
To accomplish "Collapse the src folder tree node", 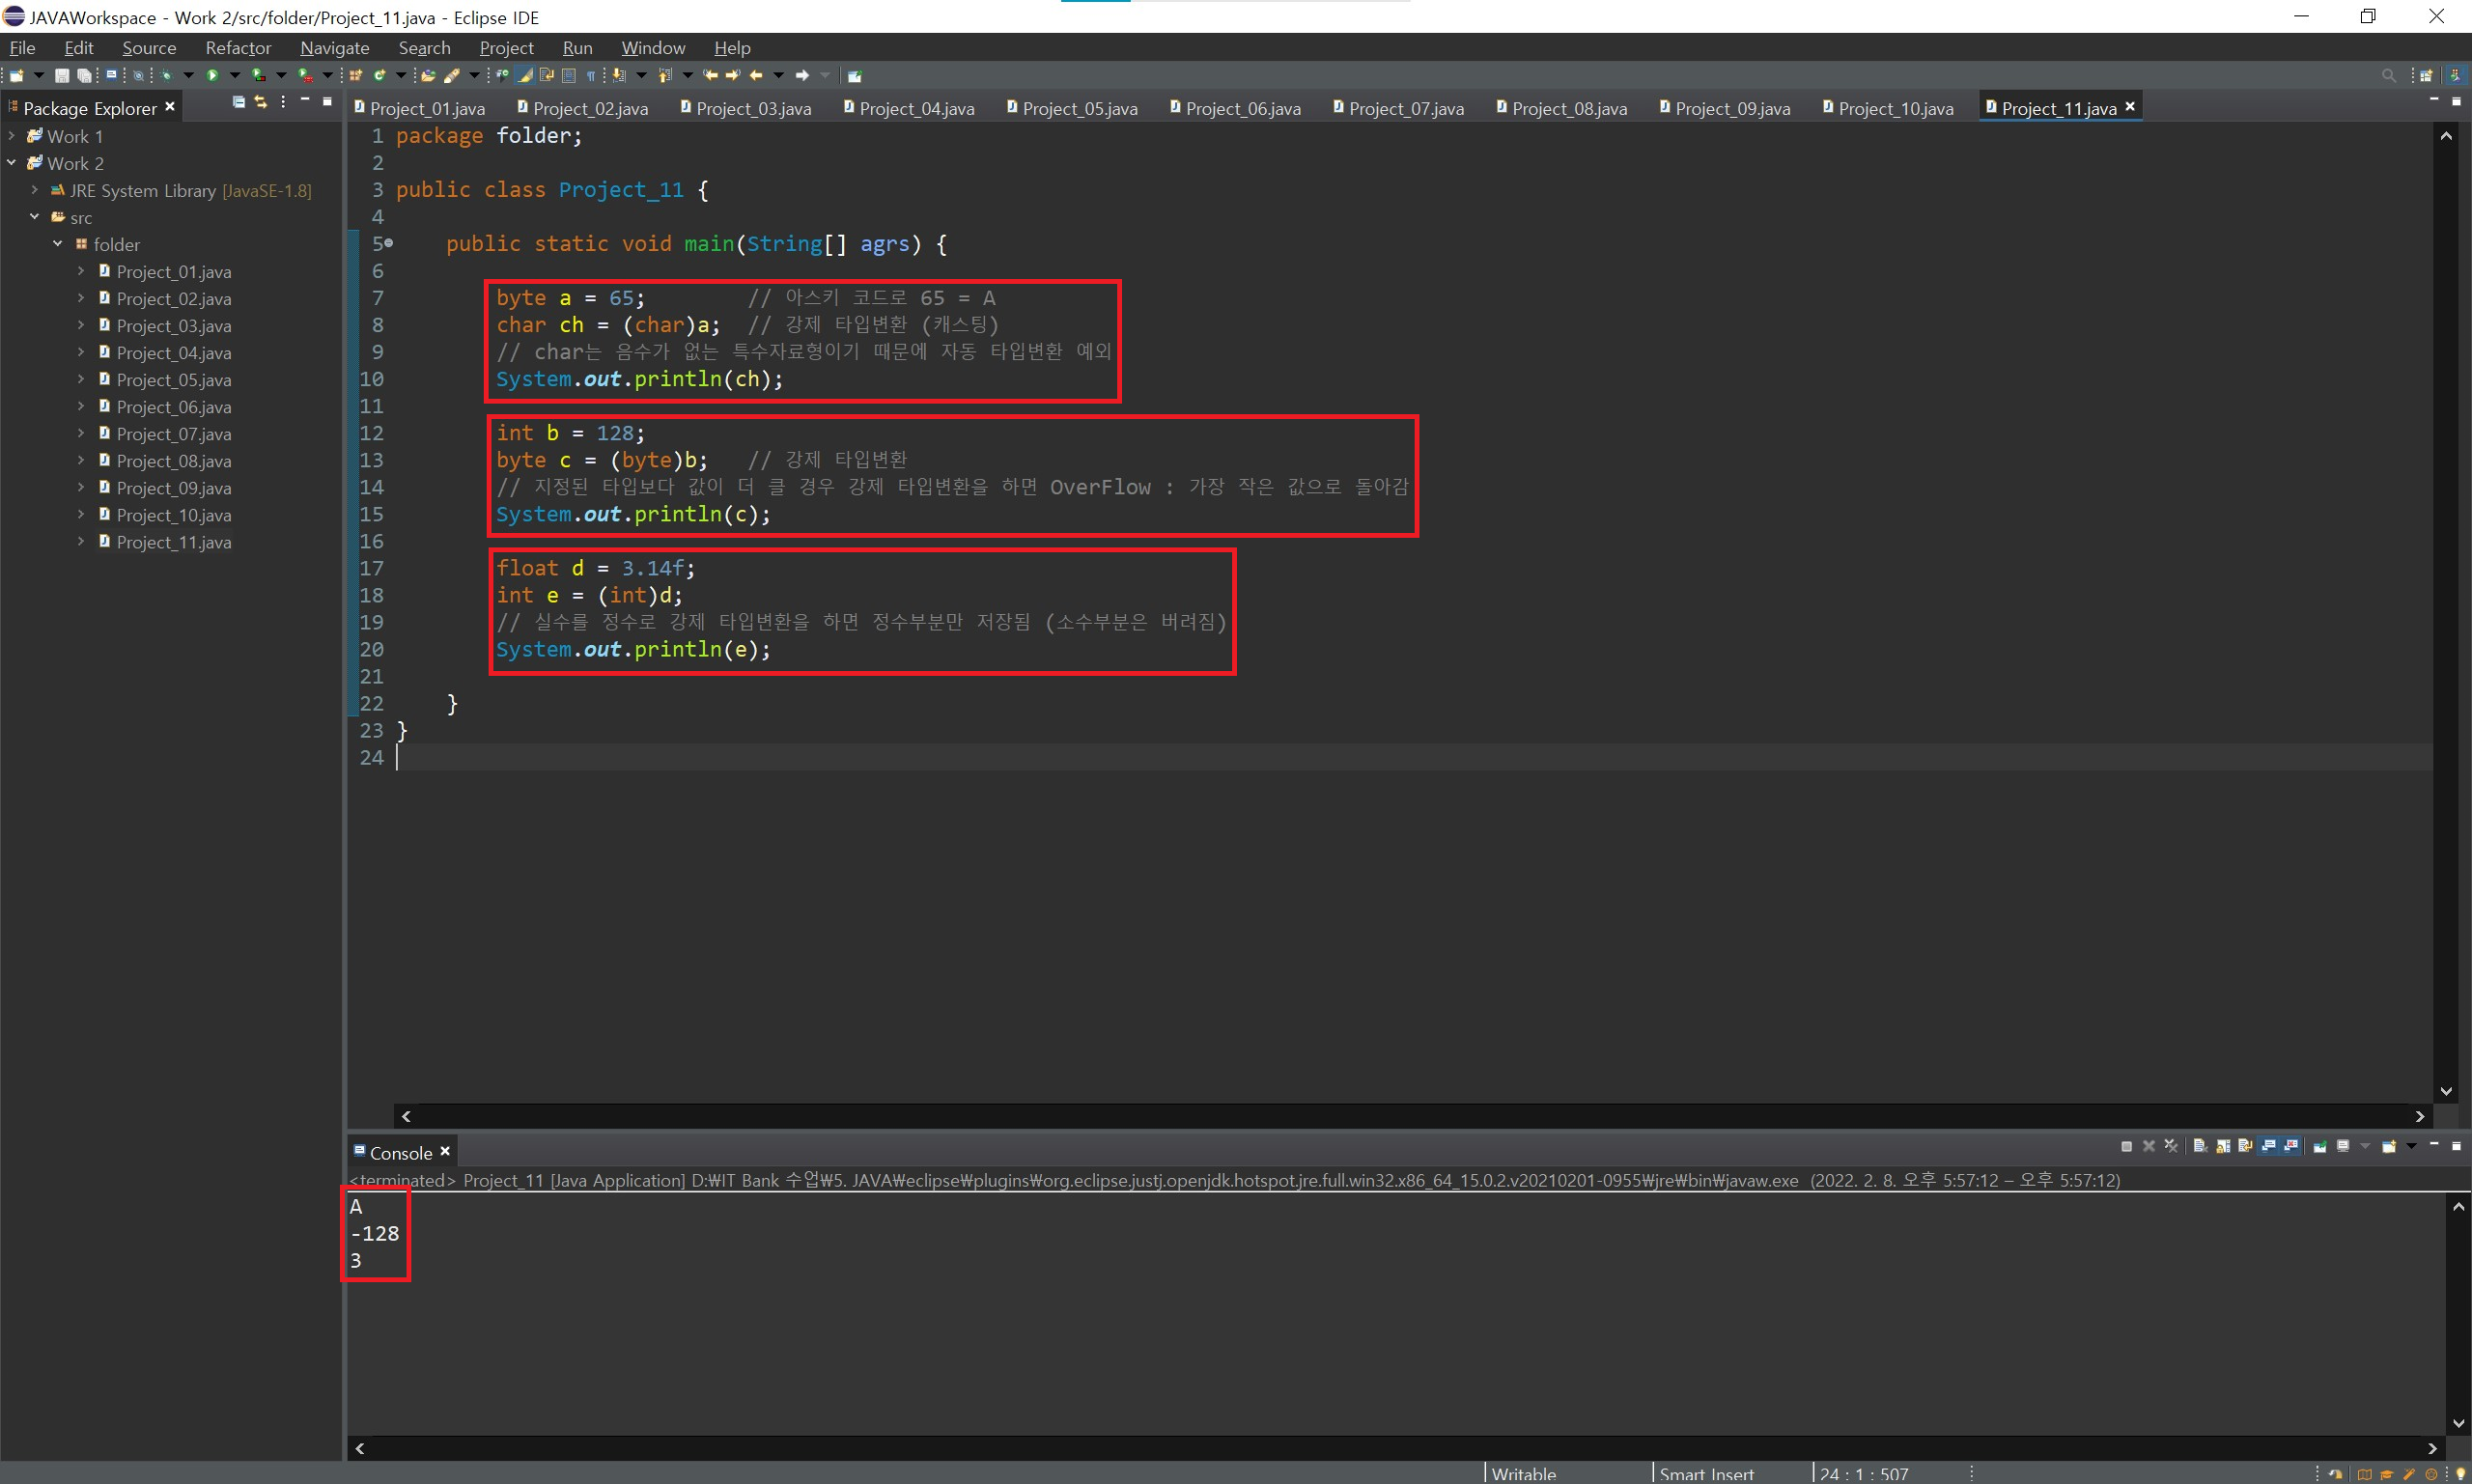I will point(34,217).
